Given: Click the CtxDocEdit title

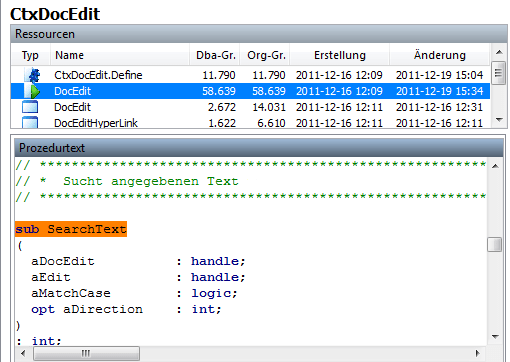Looking at the screenshot, I should pos(55,14).
